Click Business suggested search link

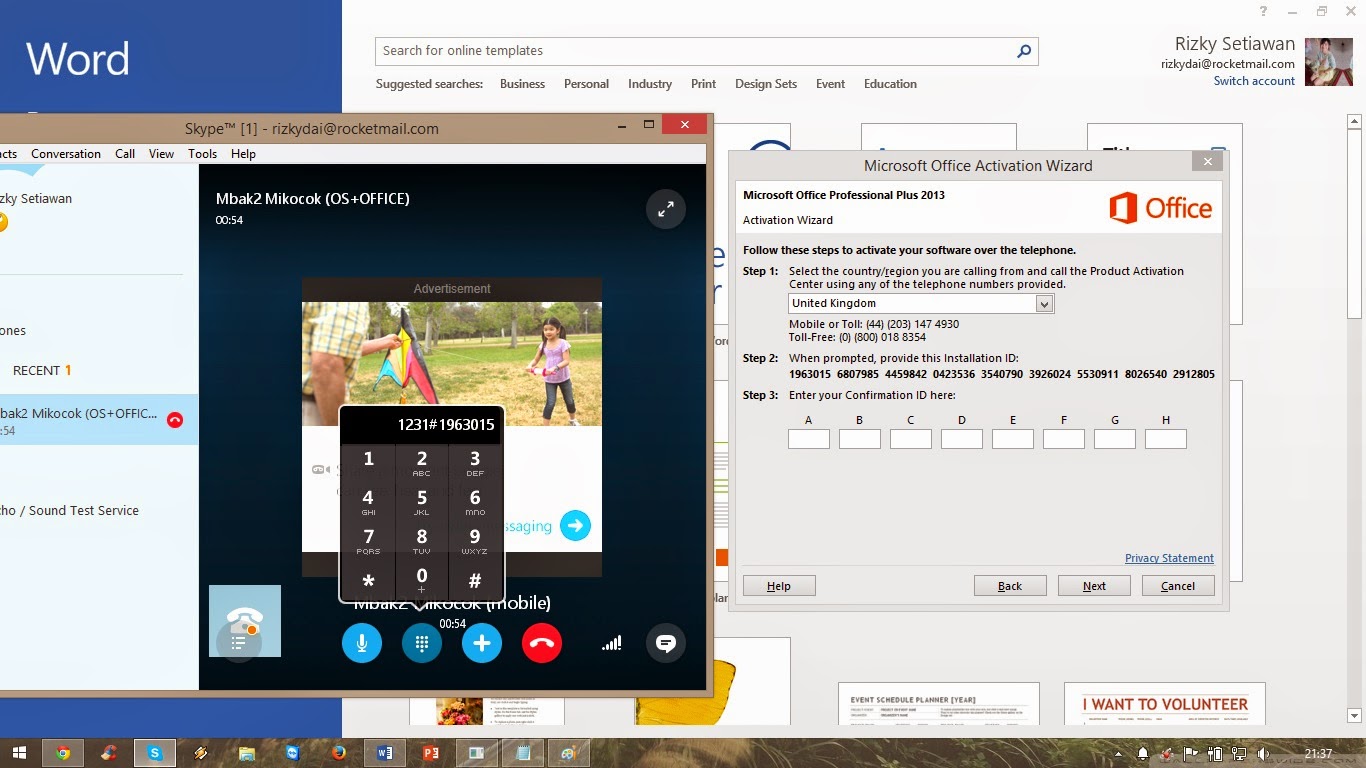522,84
